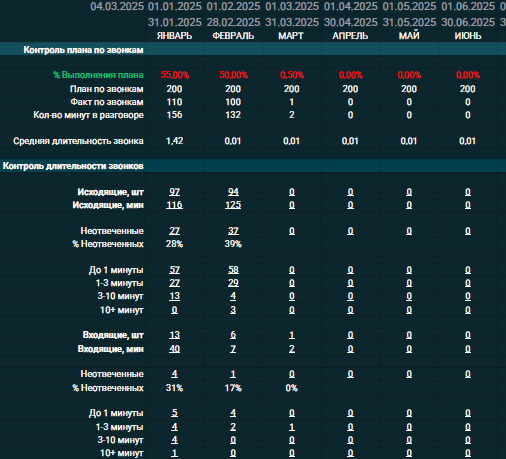This screenshot has height=459, width=506.
Task: Click January average call duration 1,42
Action: pyautogui.click(x=174, y=141)
